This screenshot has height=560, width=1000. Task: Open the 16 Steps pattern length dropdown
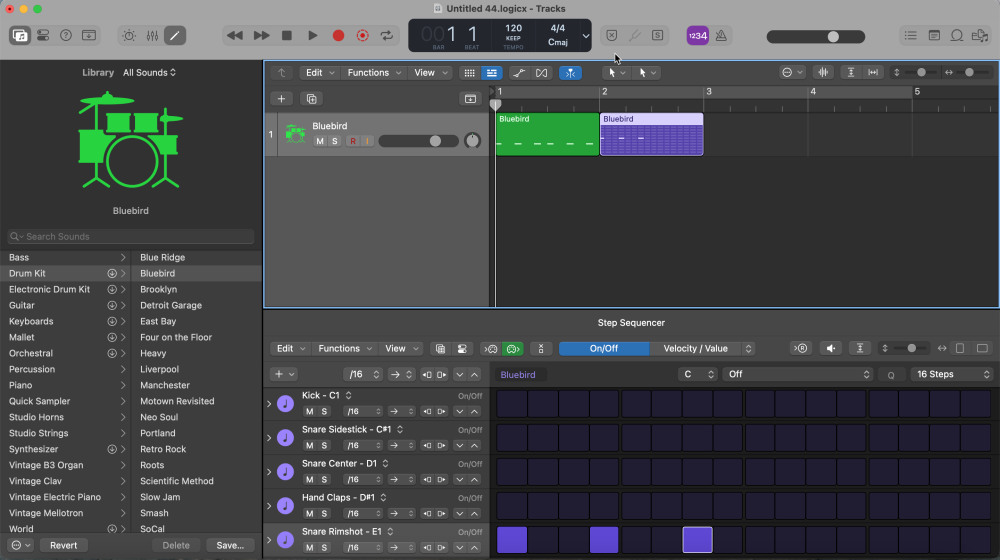point(952,374)
